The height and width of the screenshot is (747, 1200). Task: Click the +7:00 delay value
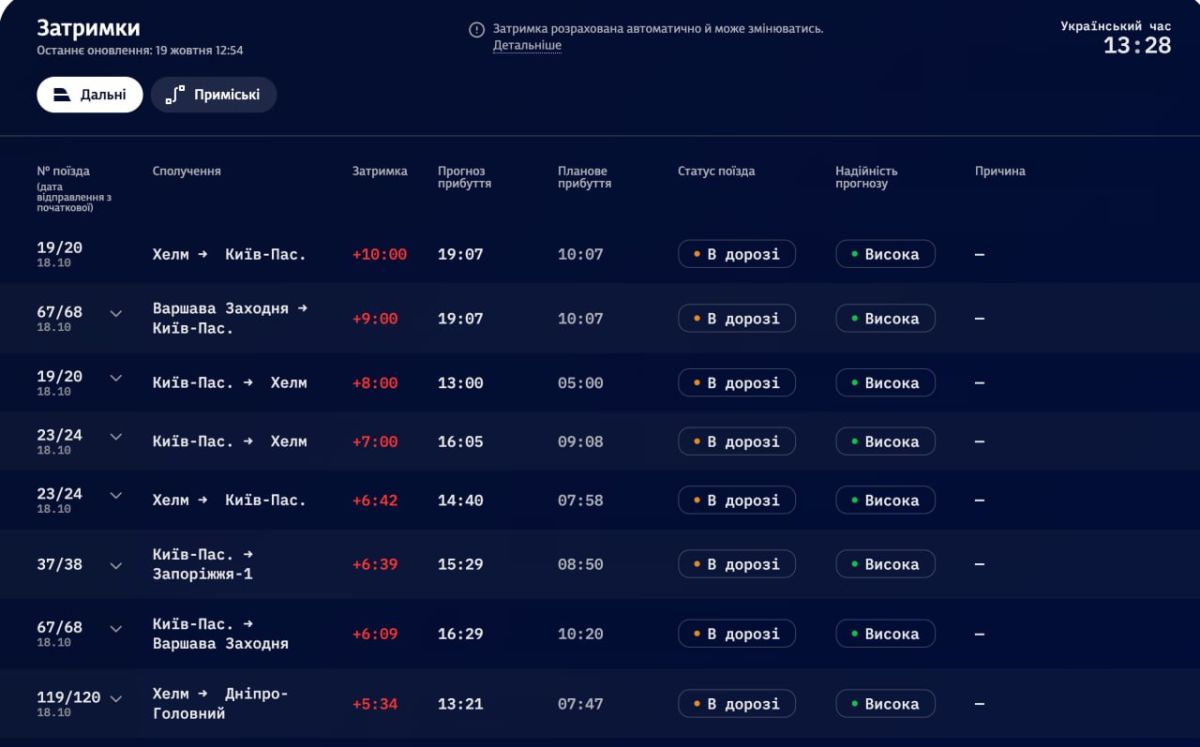click(x=375, y=442)
